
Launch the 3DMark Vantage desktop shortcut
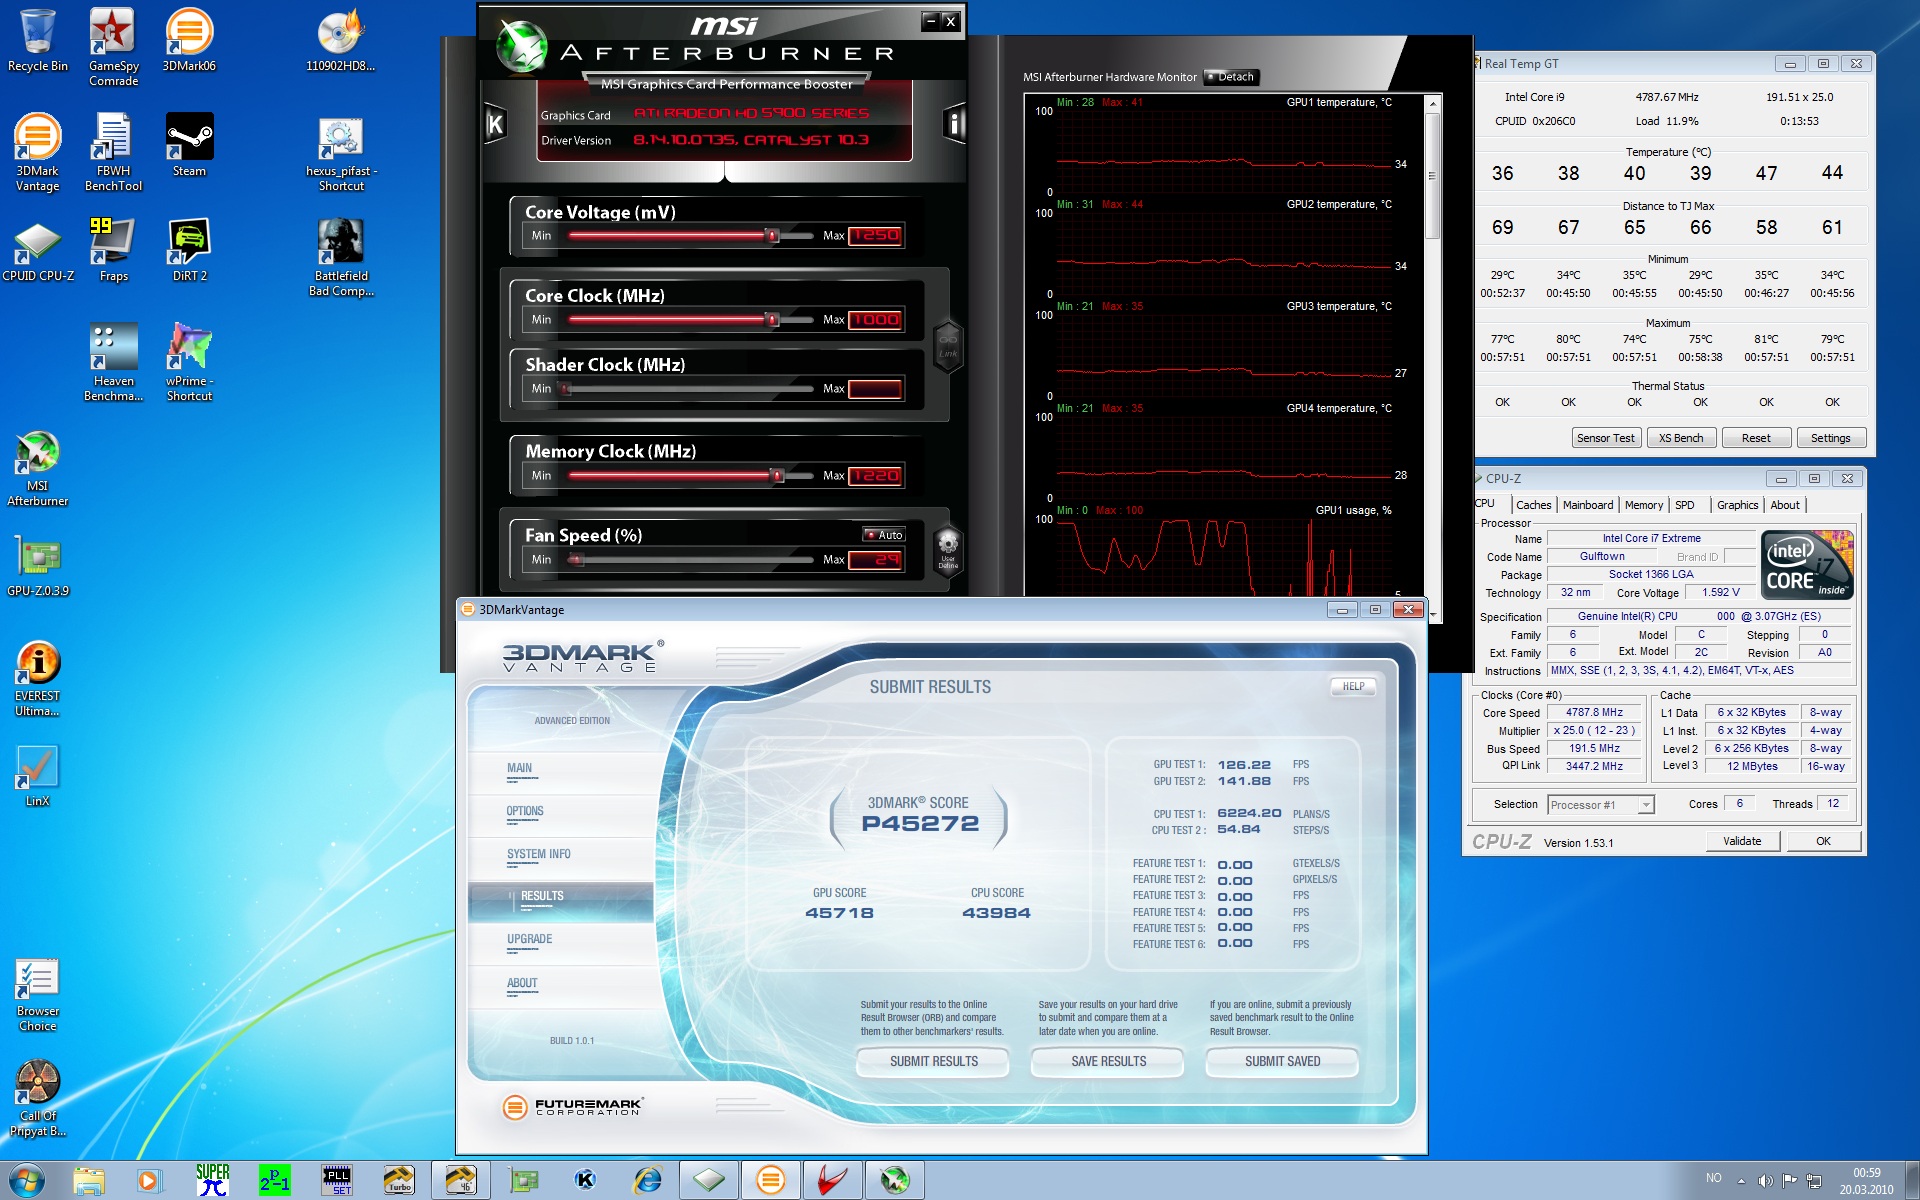click(x=37, y=152)
